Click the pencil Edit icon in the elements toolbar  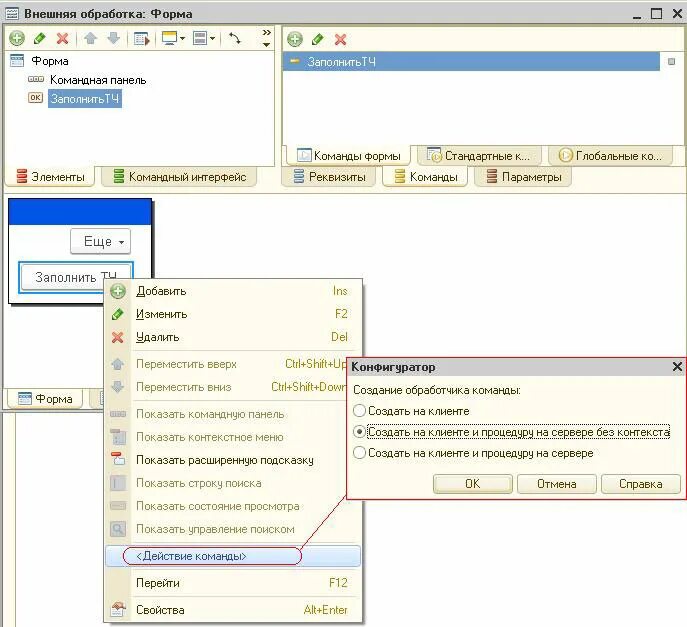click(x=39, y=39)
